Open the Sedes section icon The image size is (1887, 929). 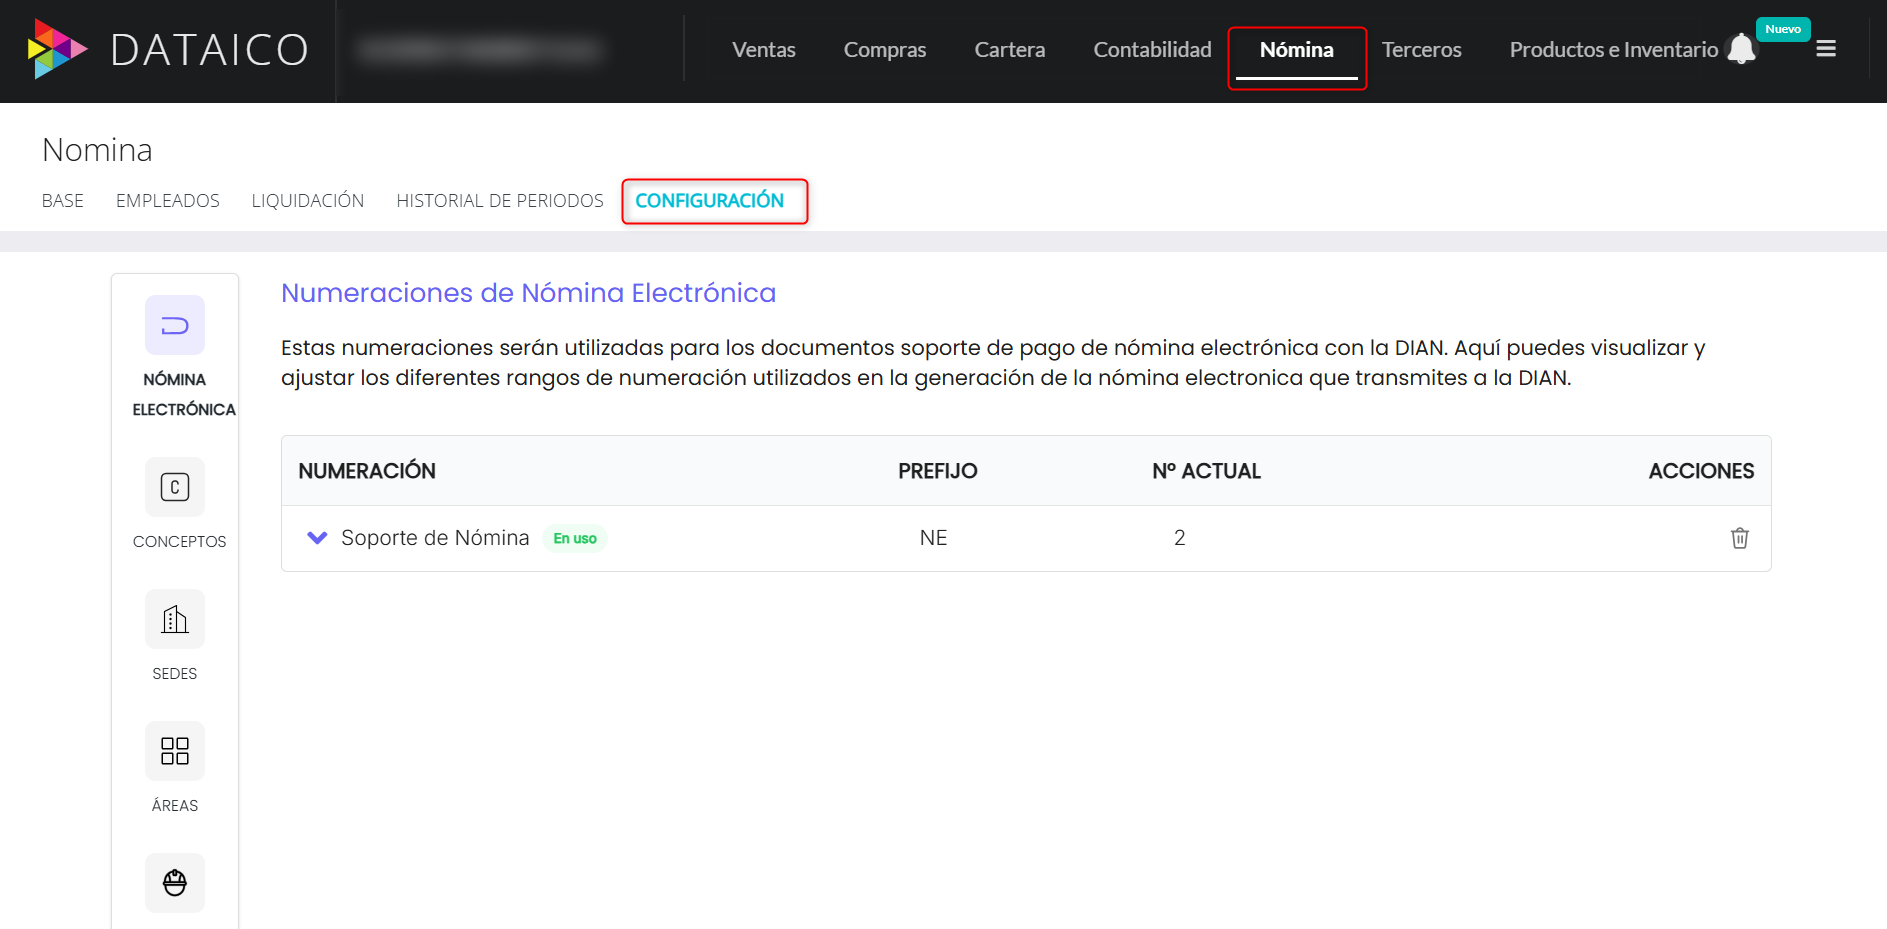tap(174, 619)
